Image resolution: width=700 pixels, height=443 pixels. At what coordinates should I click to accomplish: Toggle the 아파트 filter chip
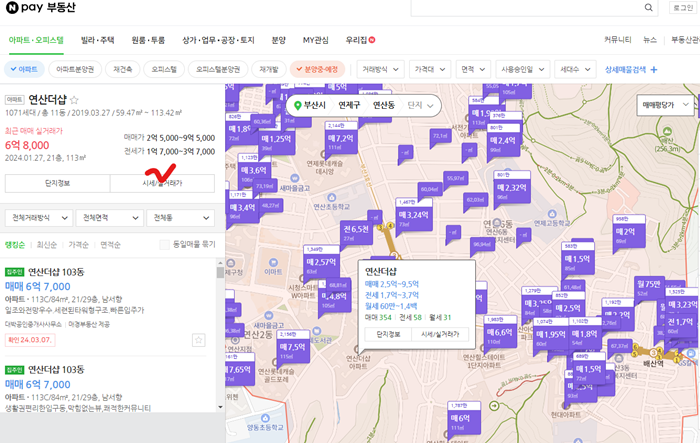pyautogui.click(x=24, y=70)
